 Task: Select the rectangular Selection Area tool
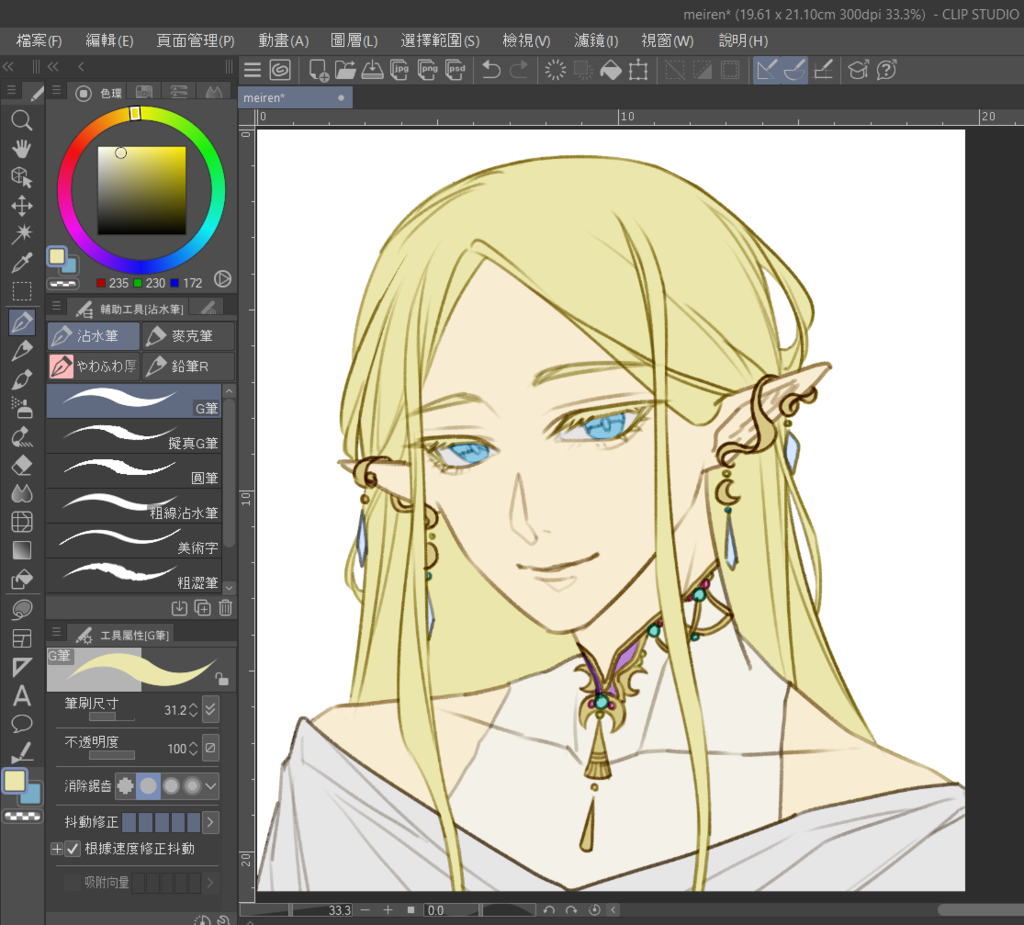[x=22, y=291]
